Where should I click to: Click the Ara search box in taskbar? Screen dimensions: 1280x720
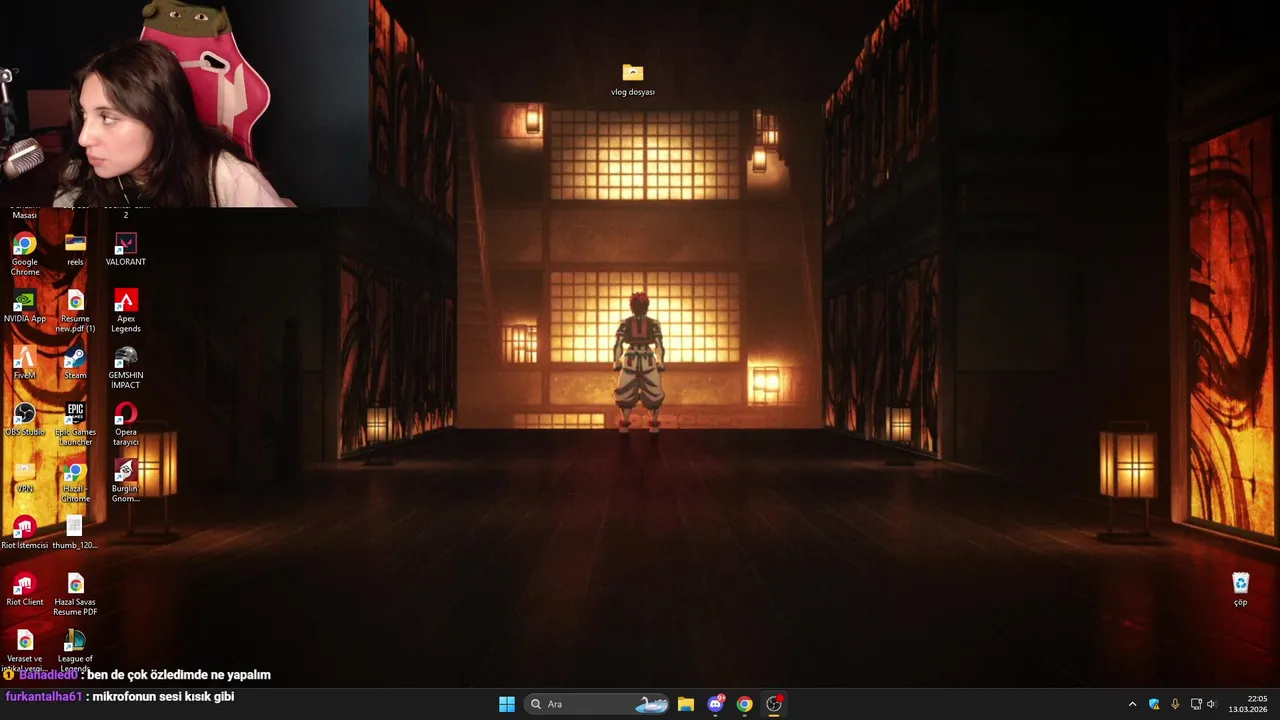(598, 704)
